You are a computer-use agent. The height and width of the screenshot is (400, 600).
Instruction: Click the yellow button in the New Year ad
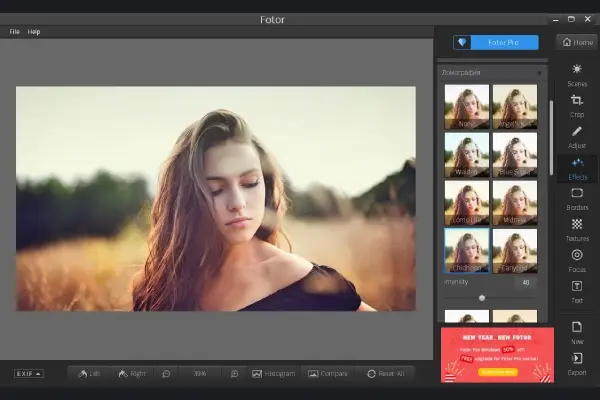497,372
